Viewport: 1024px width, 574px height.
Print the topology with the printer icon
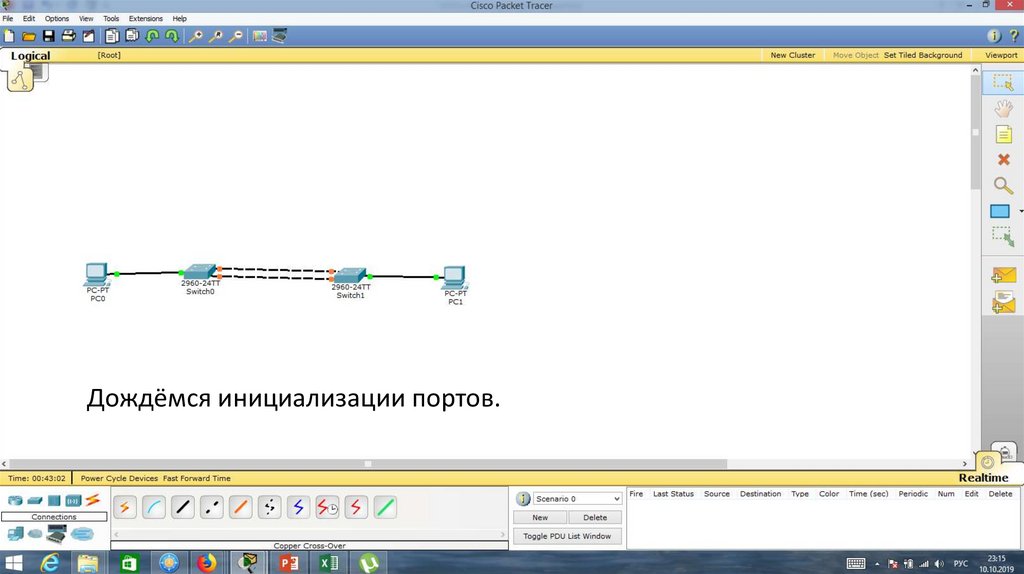(69, 36)
